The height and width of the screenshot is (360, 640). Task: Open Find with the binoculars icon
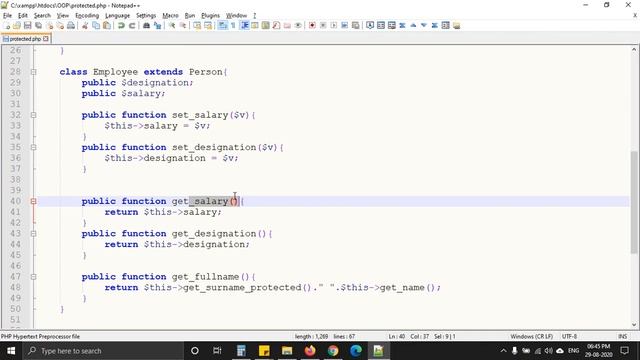point(146,25)
